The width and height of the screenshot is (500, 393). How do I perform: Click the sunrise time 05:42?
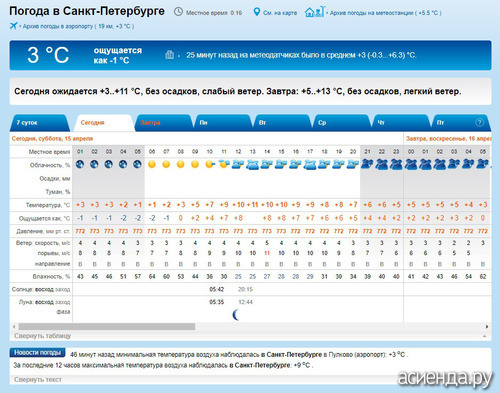pyautogui.click(x=217, y=289)
